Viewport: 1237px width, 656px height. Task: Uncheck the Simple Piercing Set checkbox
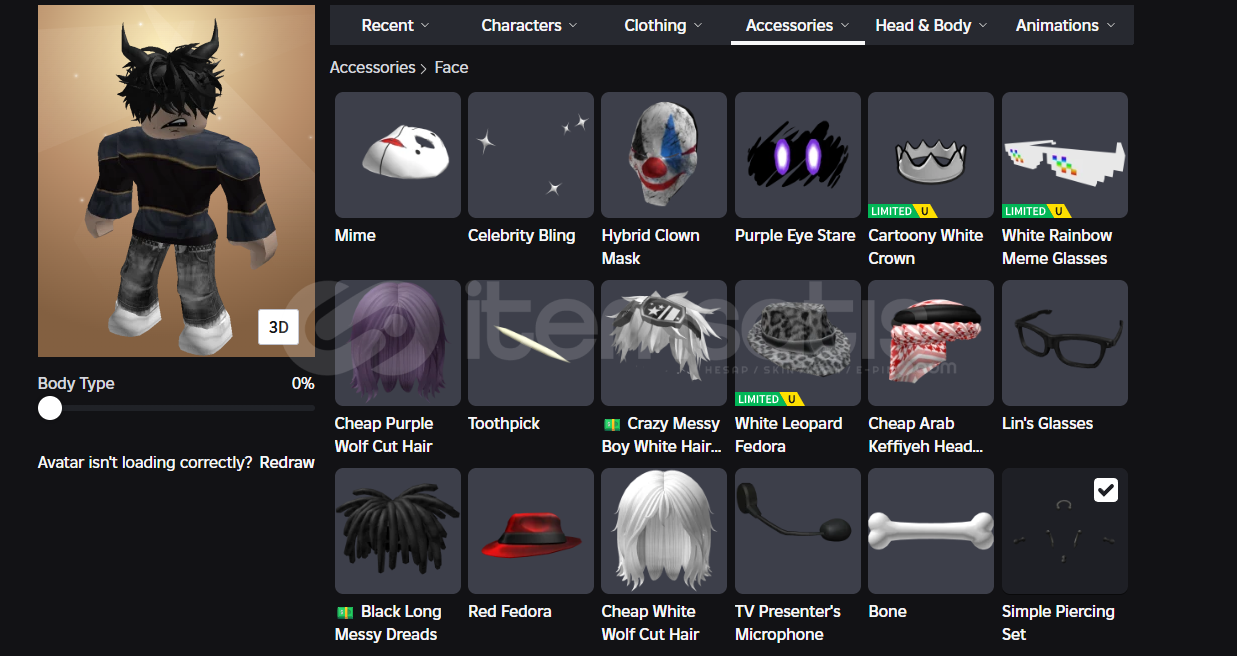pos(1105,490)
